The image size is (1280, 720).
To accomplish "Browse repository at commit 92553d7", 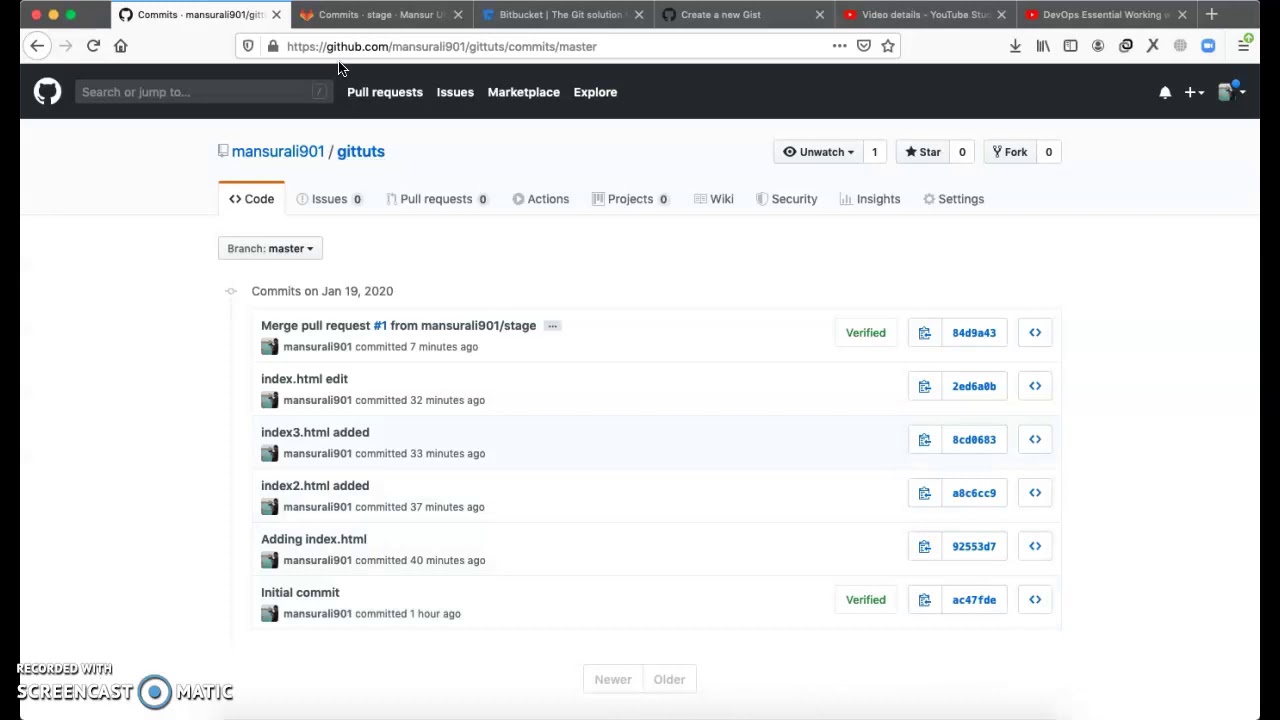I will click(1035, 546).
